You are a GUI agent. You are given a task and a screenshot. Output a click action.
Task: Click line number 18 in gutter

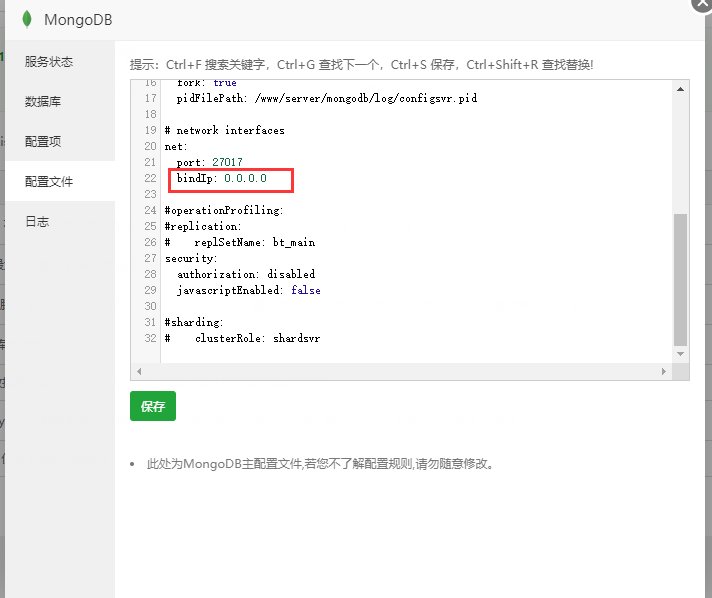pos(150,114)
